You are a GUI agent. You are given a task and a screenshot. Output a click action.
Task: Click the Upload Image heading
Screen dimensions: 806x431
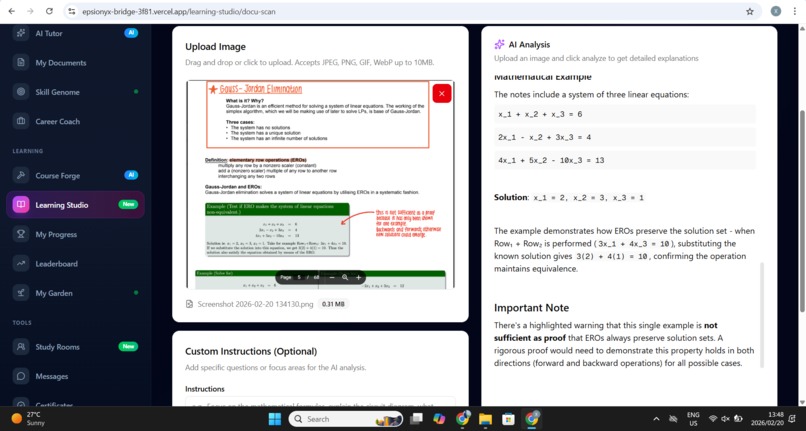(215, 47)
